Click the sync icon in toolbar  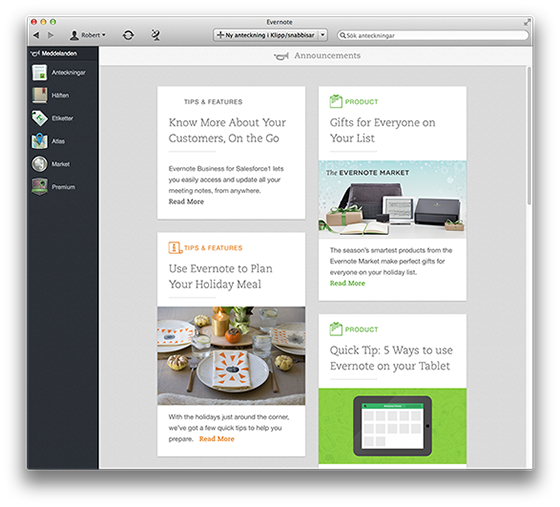(x=128, y=35)
